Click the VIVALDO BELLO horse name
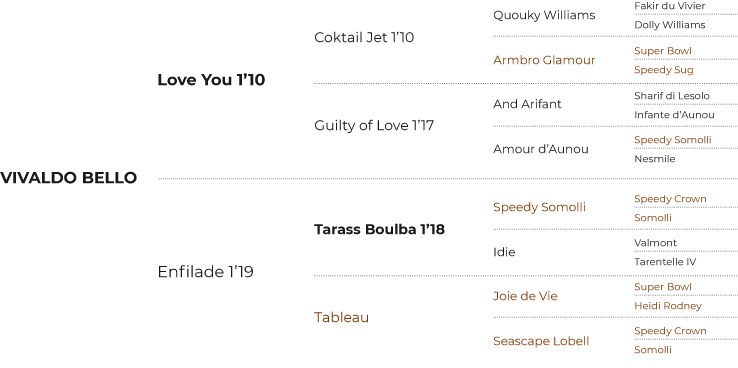Image resolution: width=738 pixels, height=368 pixels. pos(69,178)
